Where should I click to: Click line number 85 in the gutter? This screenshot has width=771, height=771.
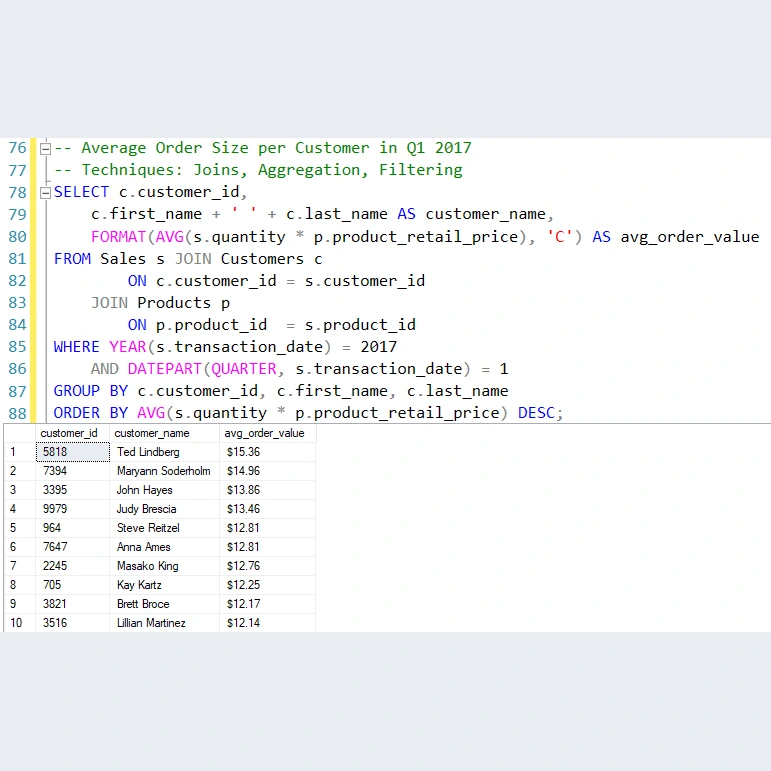point(17,347)
